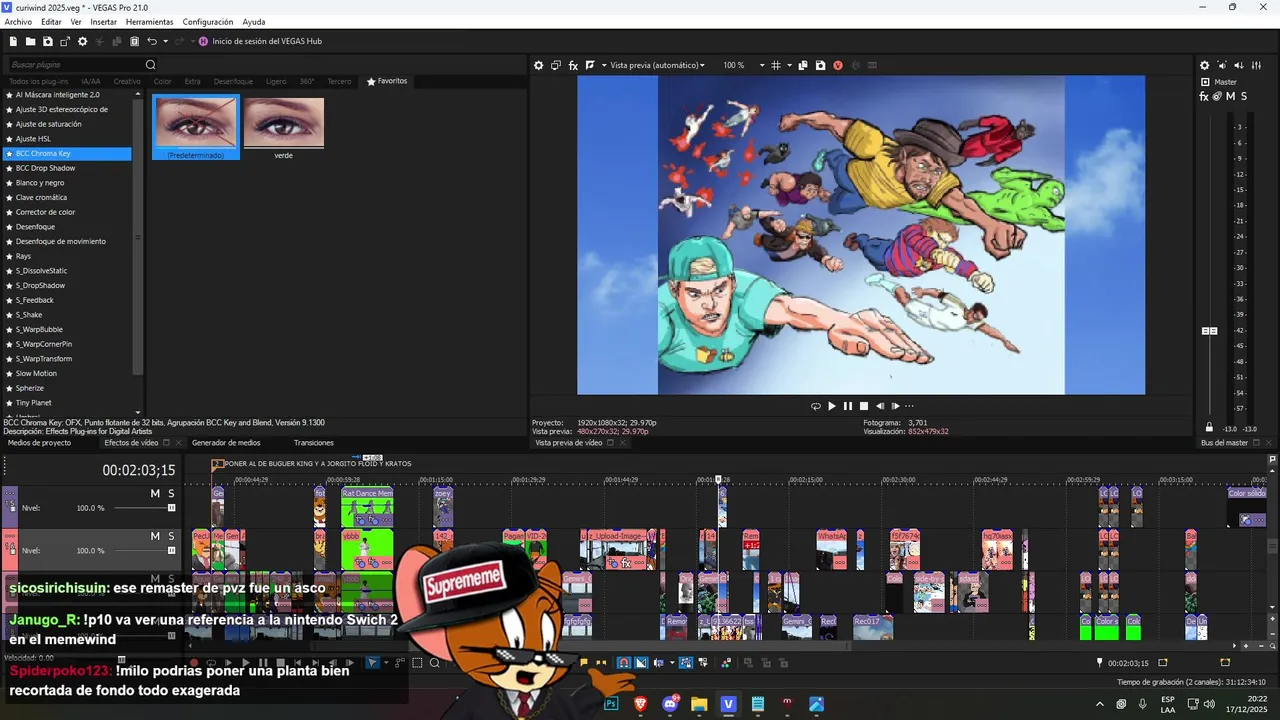Pause the preview

(x=848, y=406)
